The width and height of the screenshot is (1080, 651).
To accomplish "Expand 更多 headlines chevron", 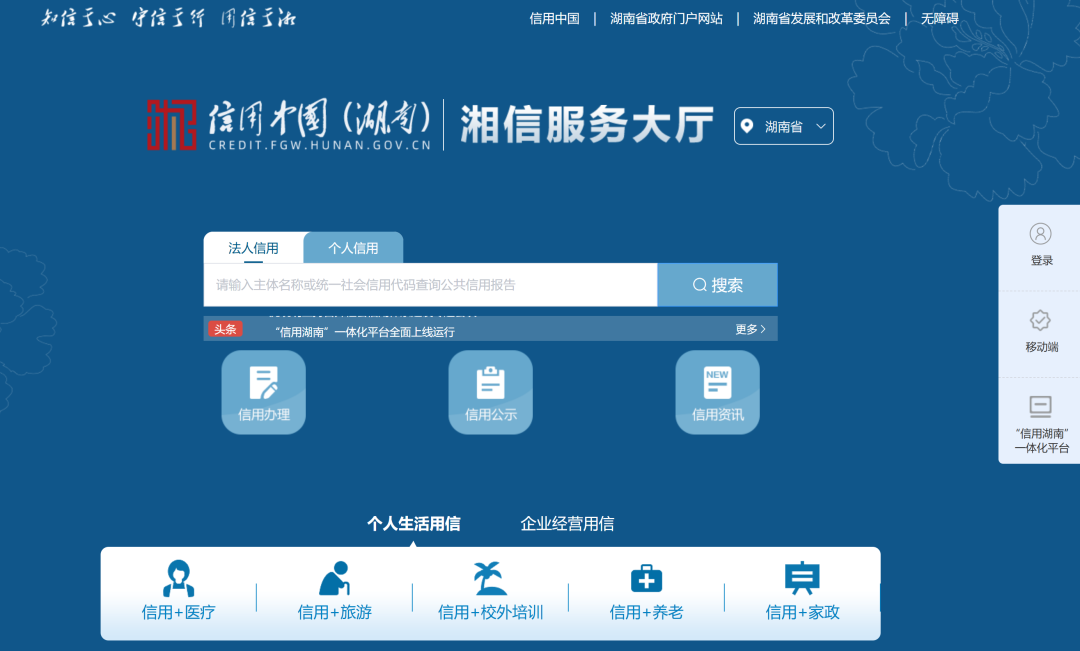I will tap(751, 329).
